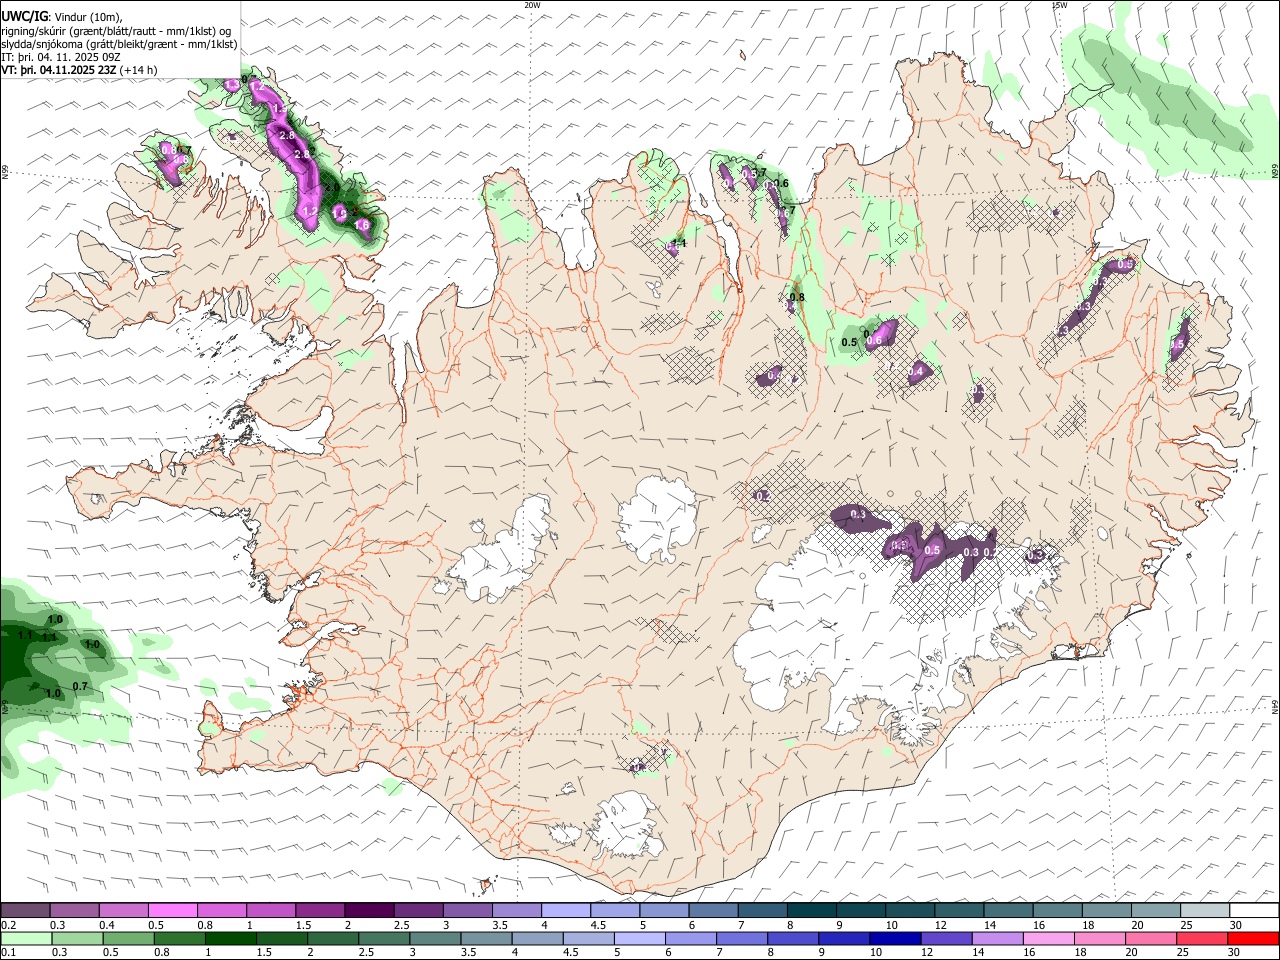Pick top legend swatch between 8 and 9
The width and height of the screenshot is (1280, 960).
[x=812, y=910]
